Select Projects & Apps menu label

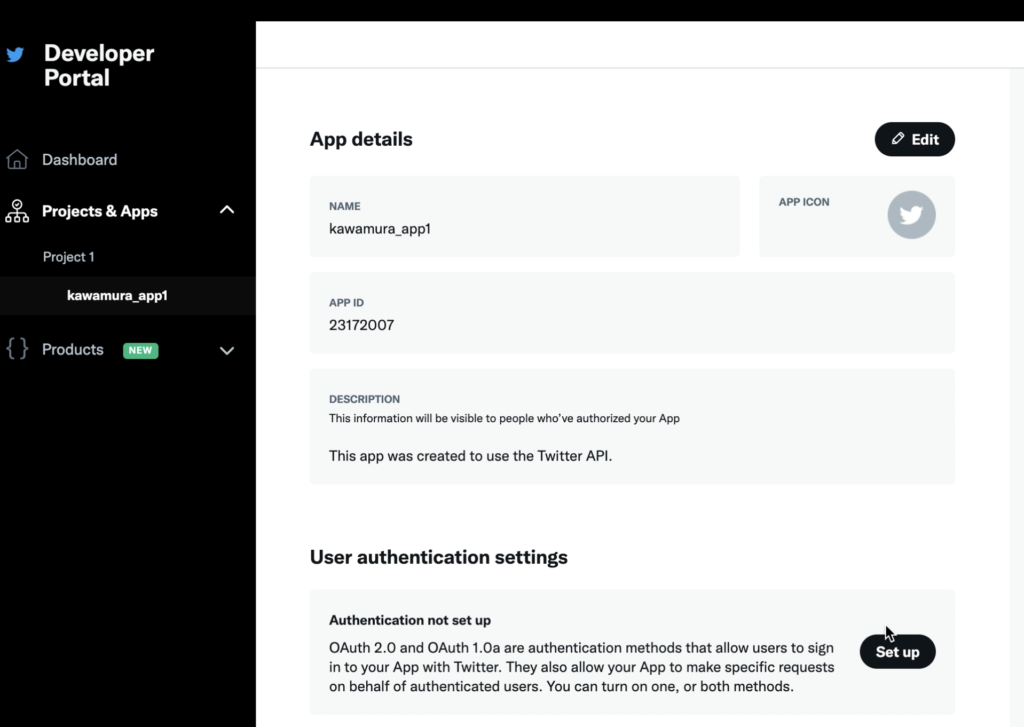pos(100,211)
